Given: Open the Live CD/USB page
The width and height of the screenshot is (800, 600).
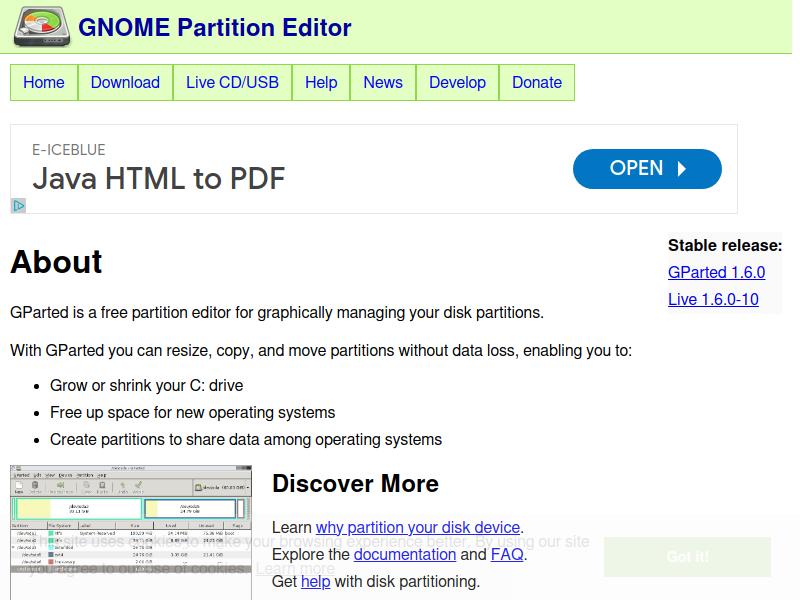Looking at the screenshot, I should pyautogui.click(x=233, y=83).
